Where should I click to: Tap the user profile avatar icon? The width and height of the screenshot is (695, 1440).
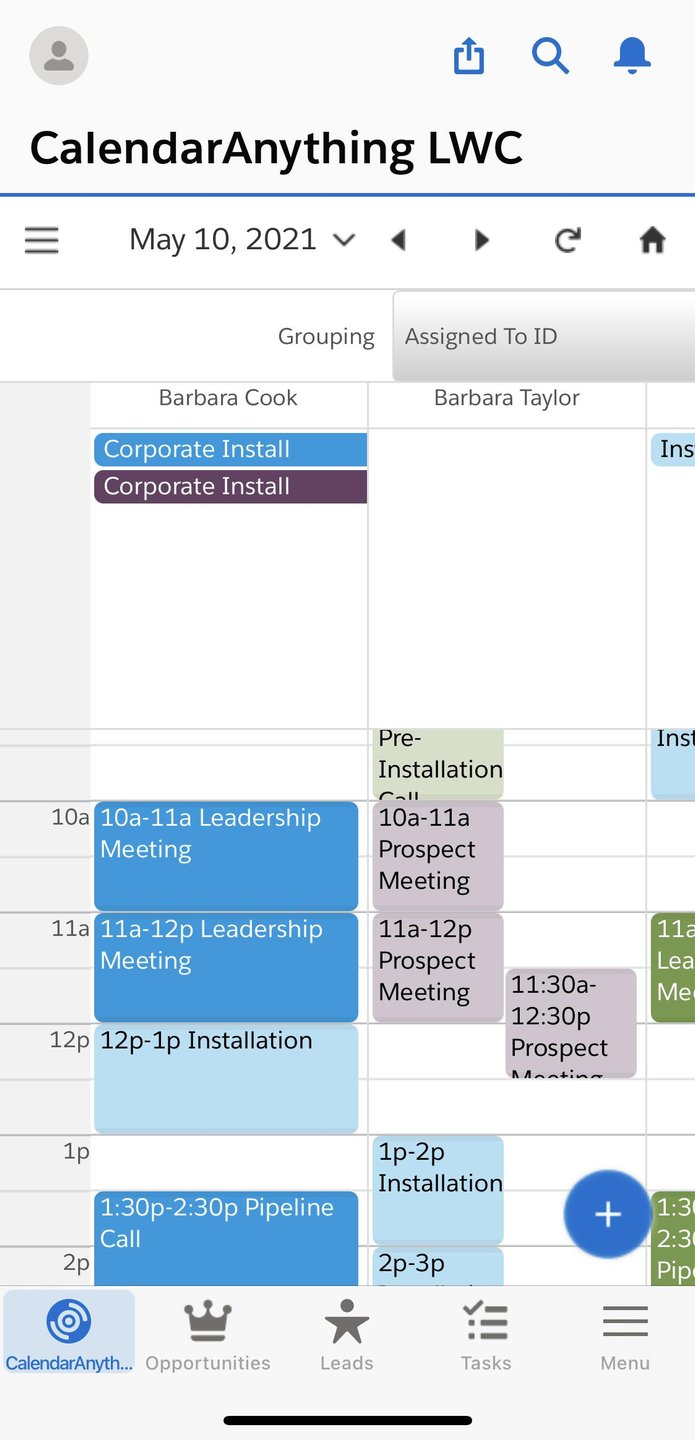coord(59,55)
